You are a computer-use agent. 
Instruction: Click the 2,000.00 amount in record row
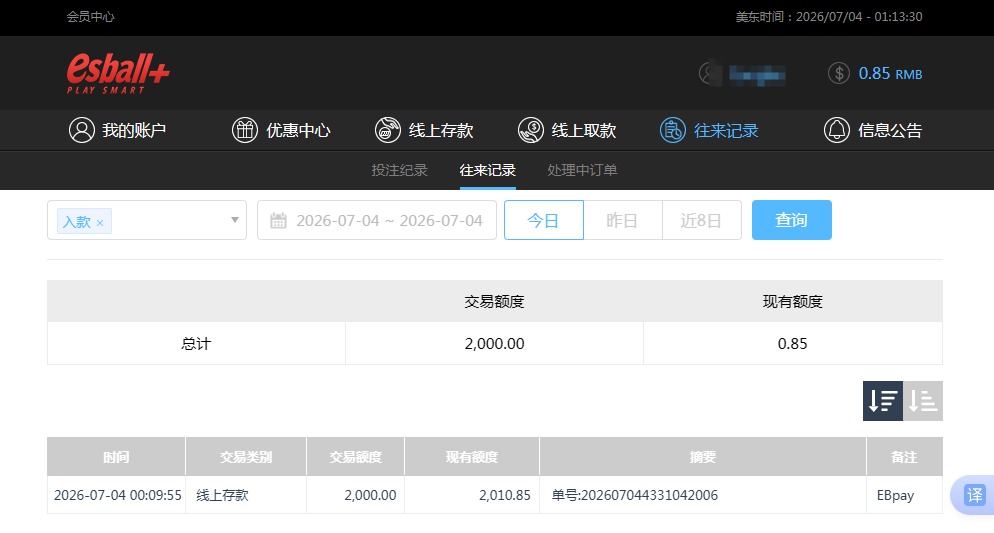[x=370, y=495]
